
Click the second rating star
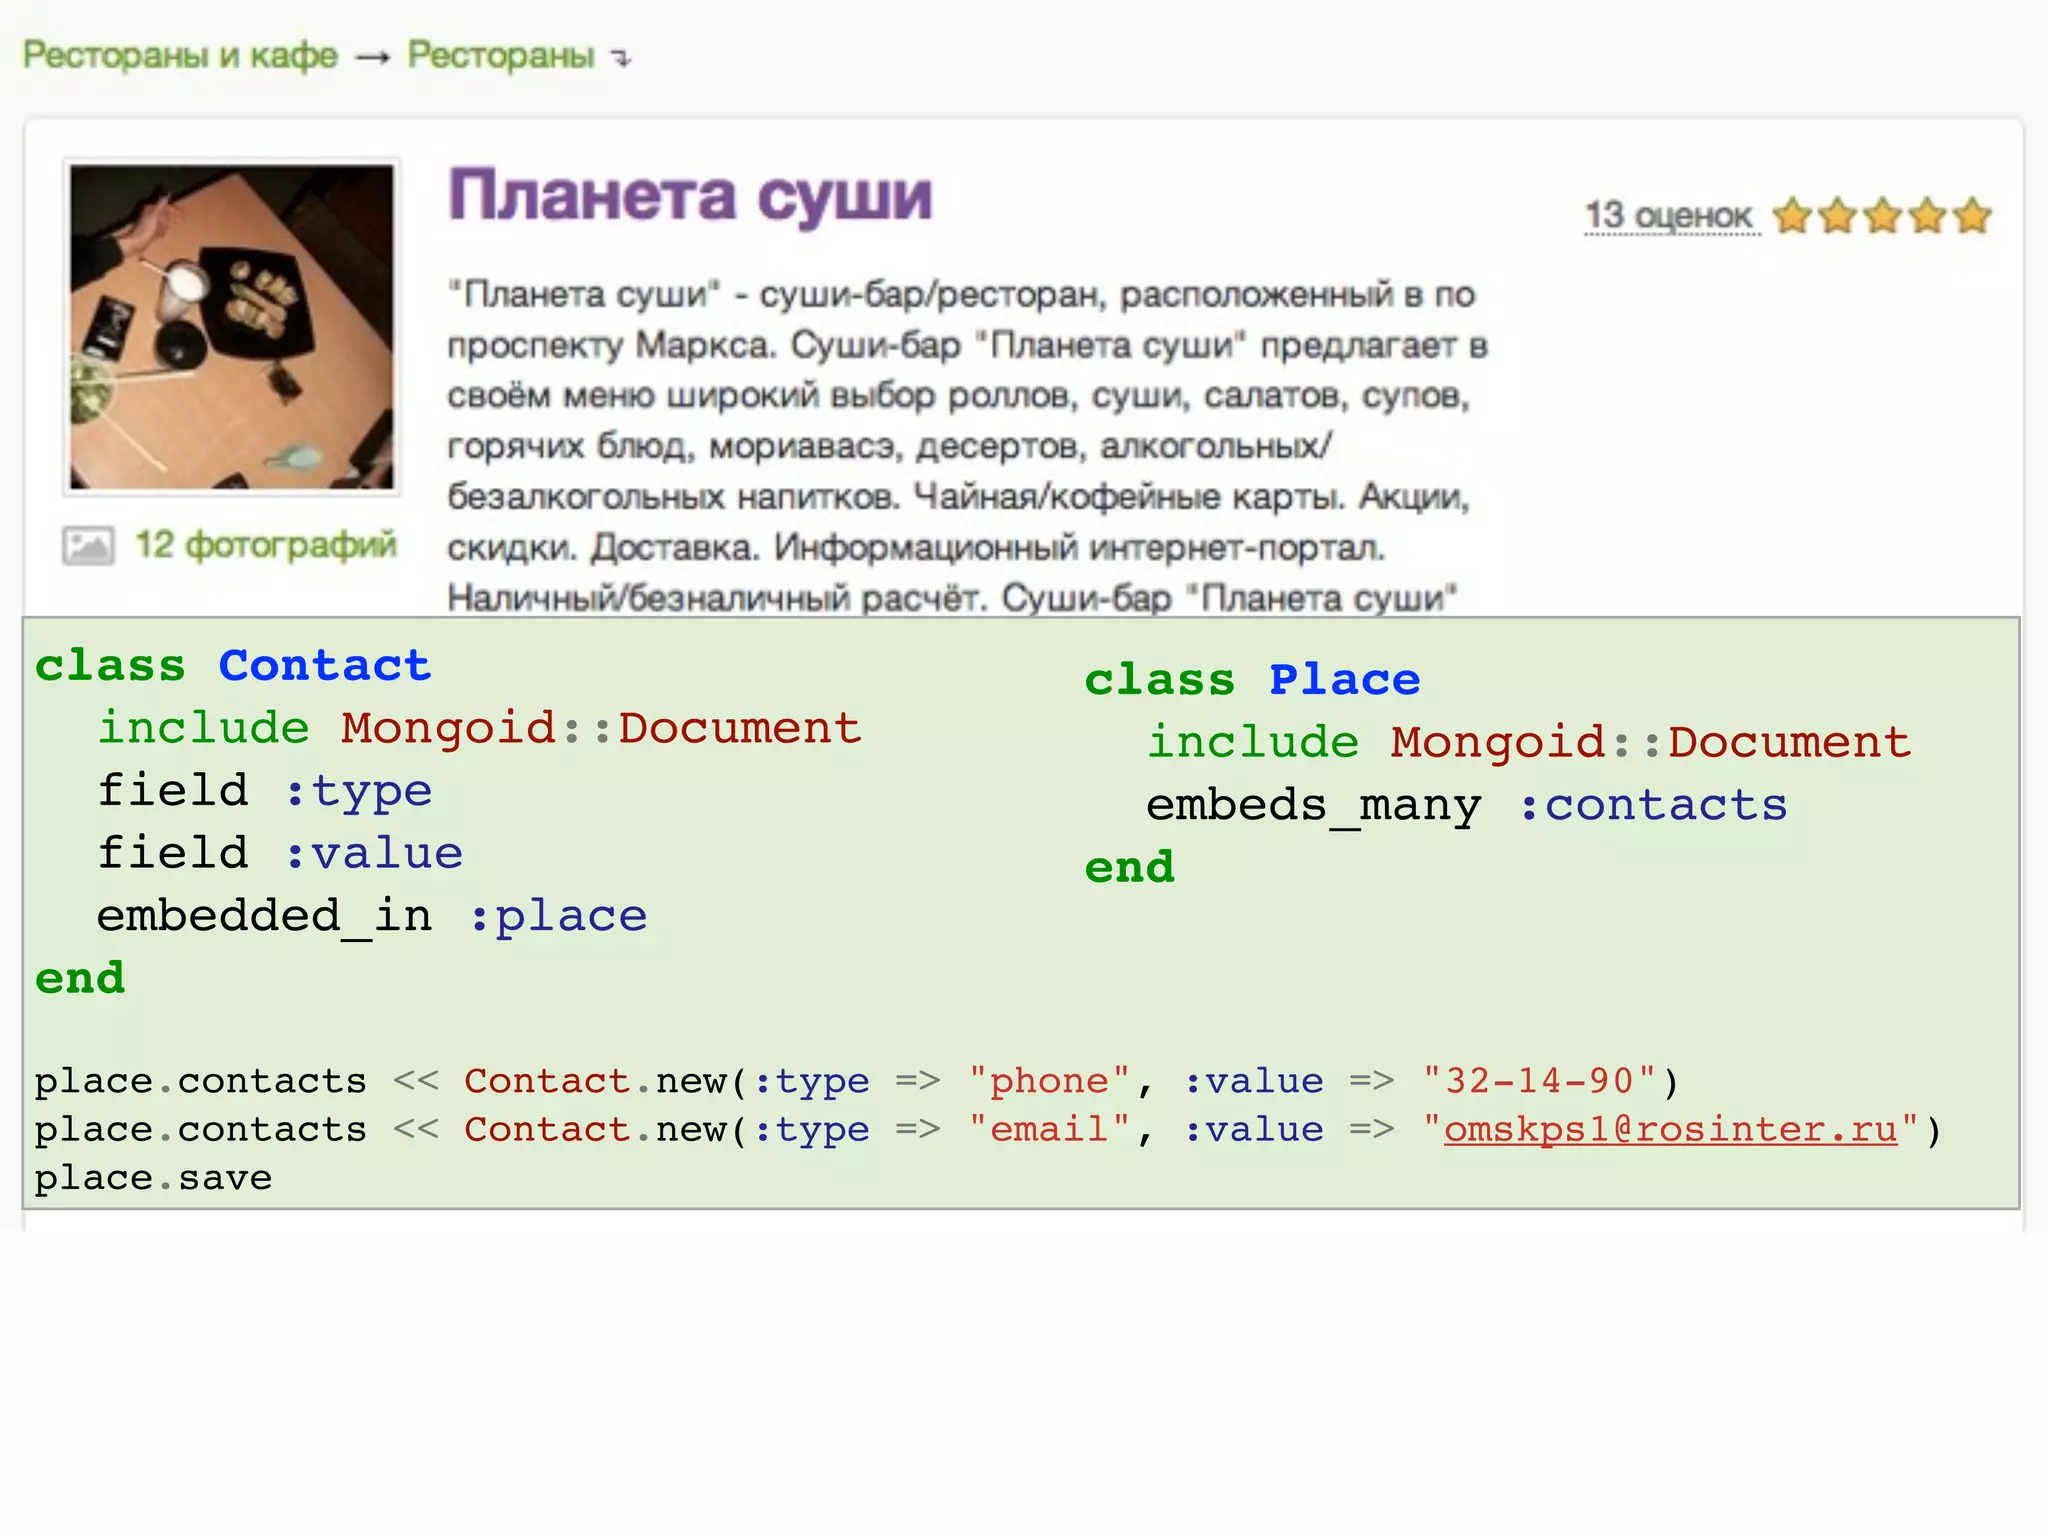click(x=1837, y=215)
